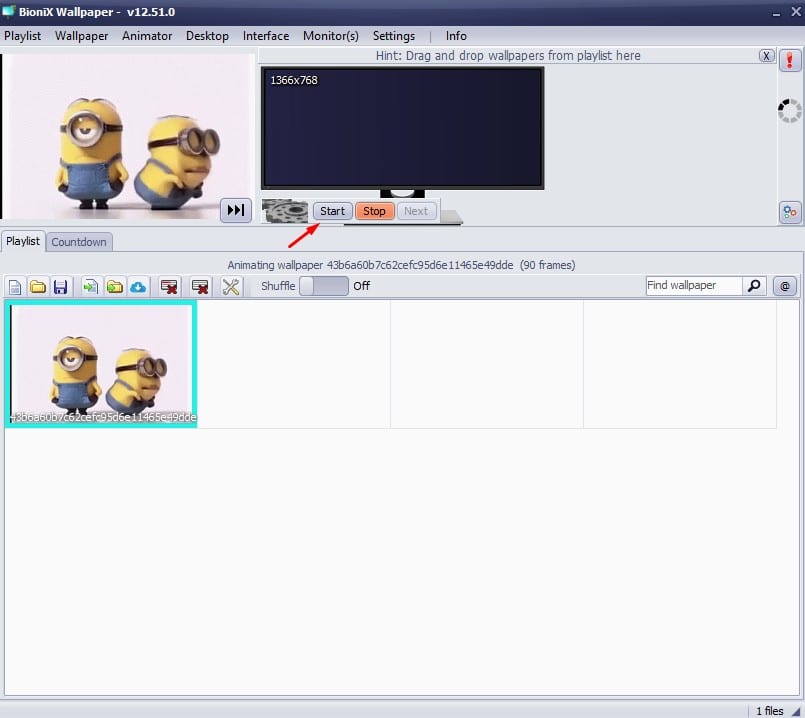Select the Playlist tab
Image resolution: width=805 pixels, height=718 pixels.
click(23, 241)
